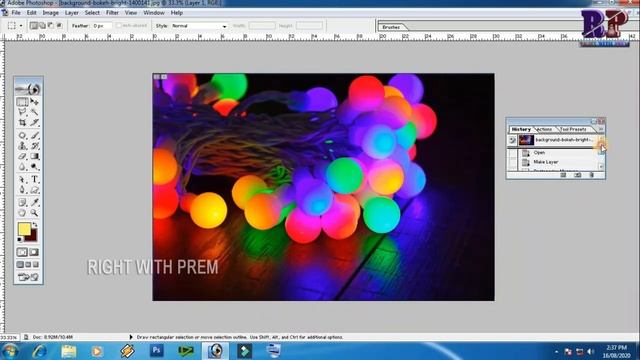Switch to Quick Mask Mode
Screen dimensions: 640x360
[x=34, y=252]
